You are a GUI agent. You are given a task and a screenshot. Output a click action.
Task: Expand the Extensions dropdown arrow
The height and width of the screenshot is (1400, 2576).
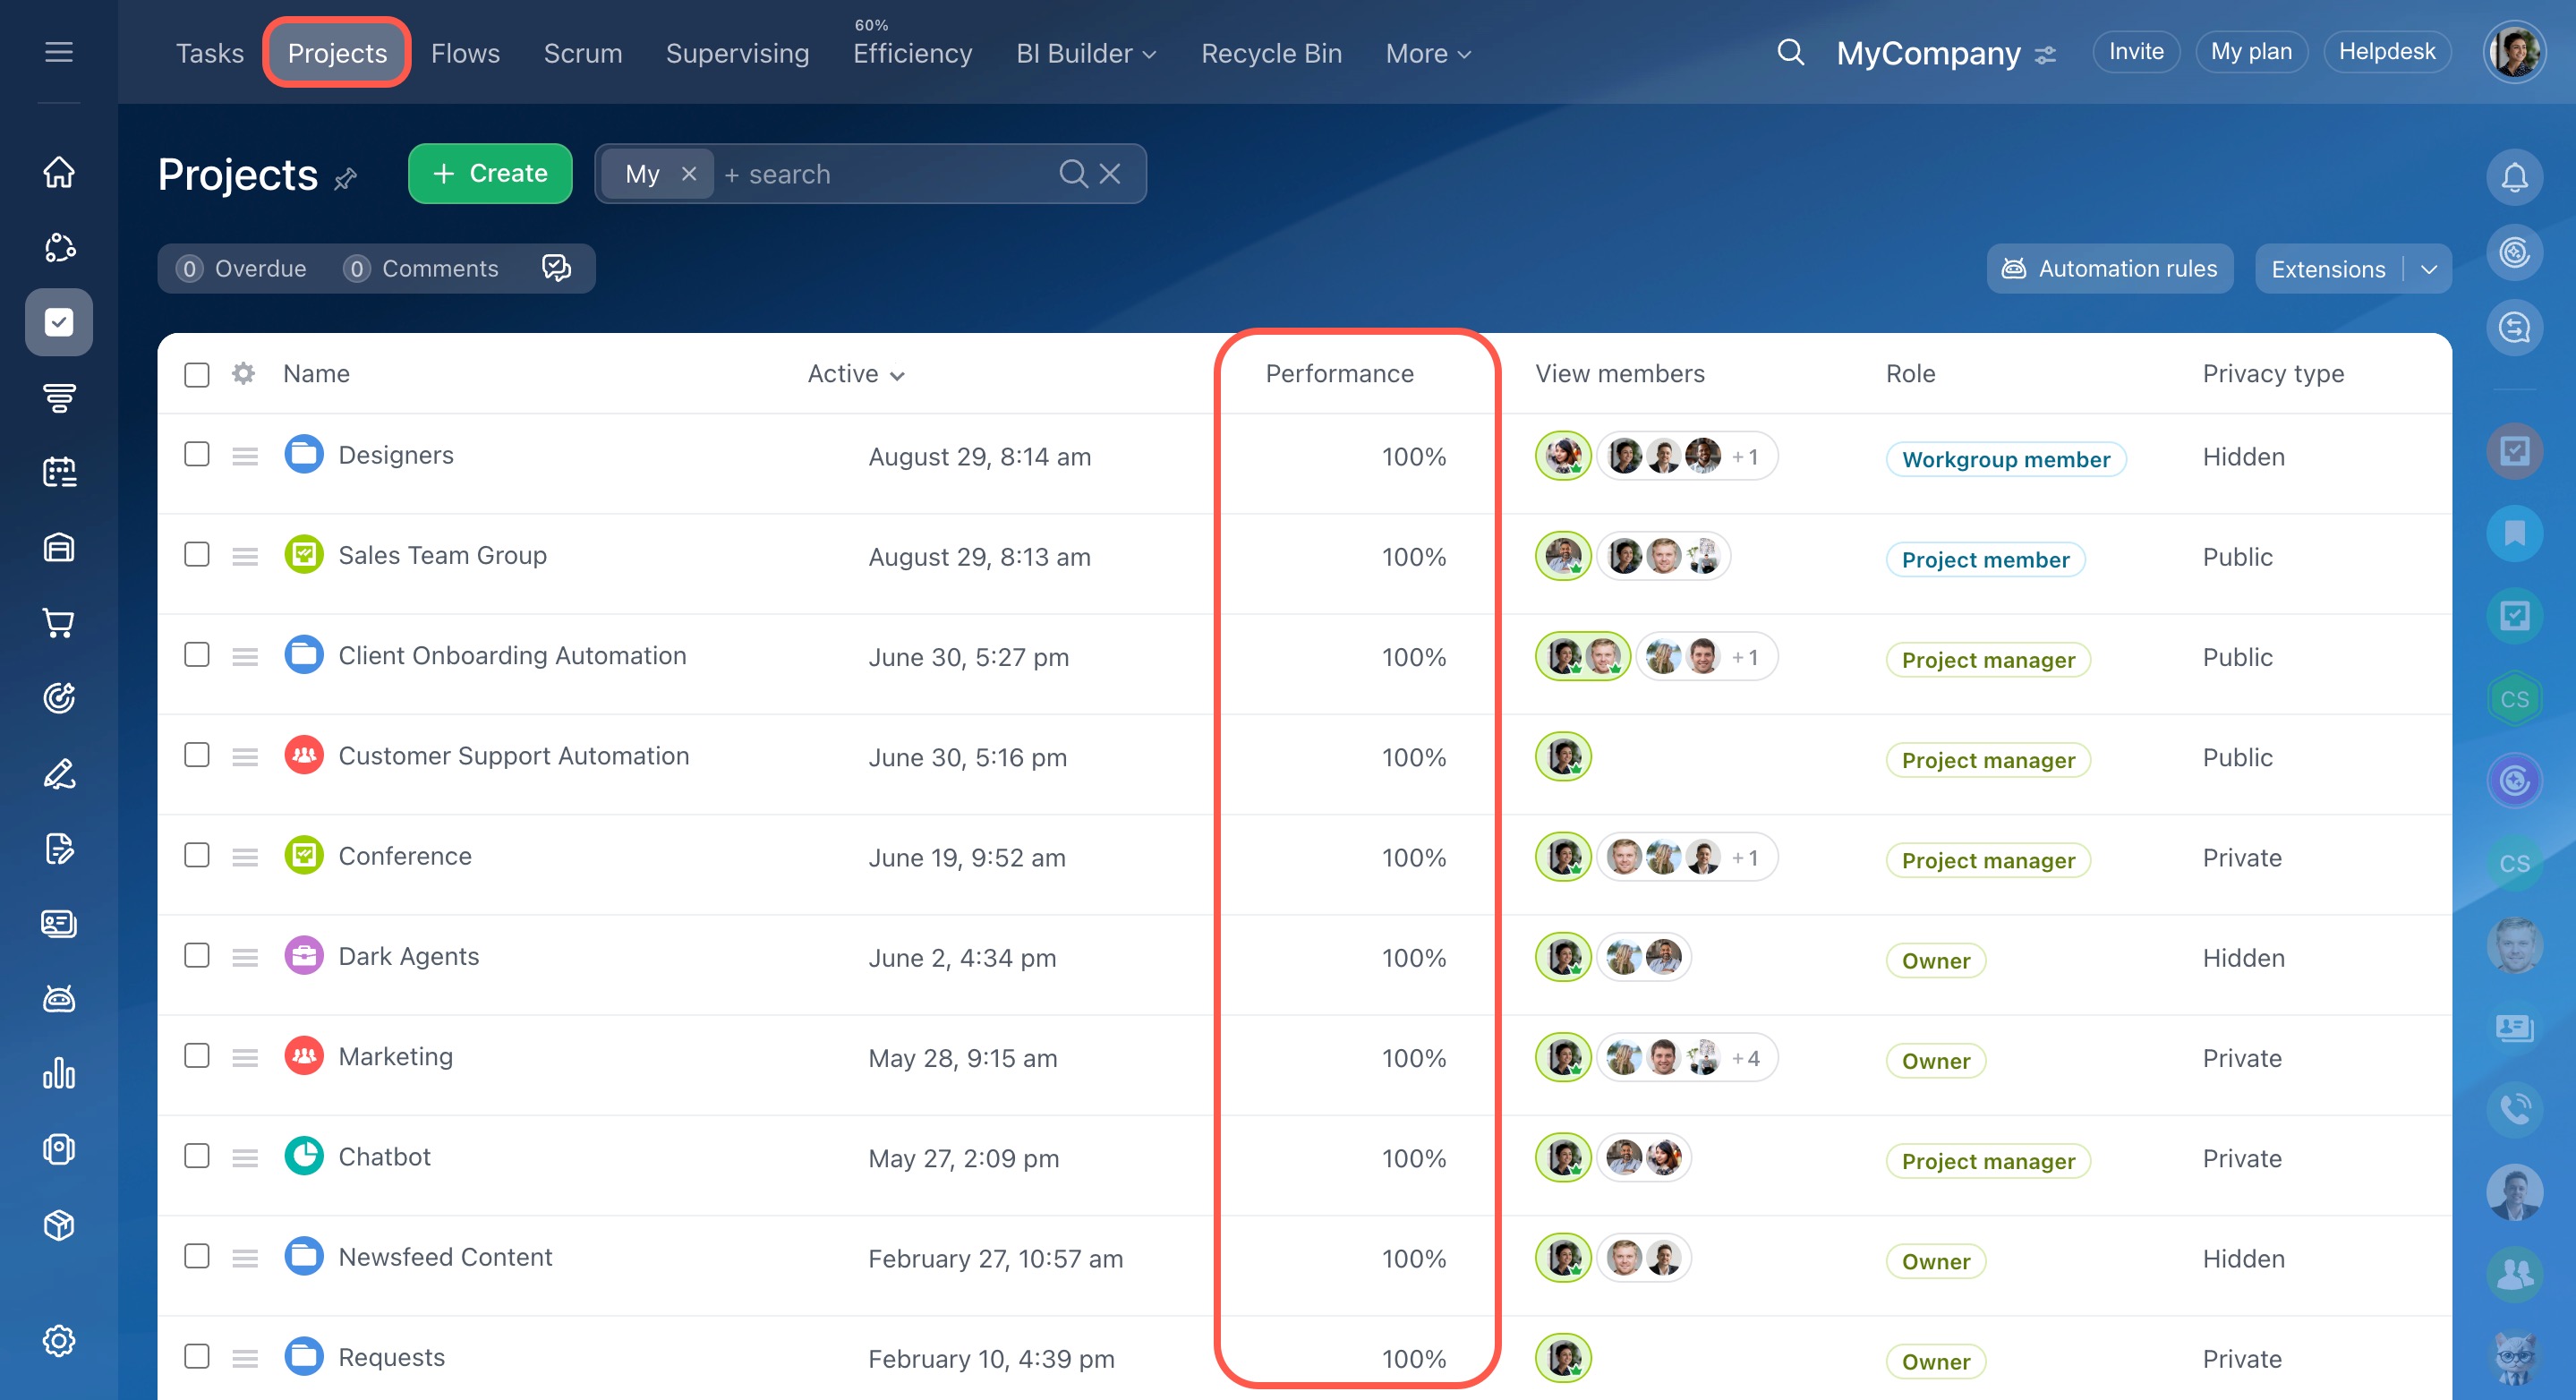2429,269
